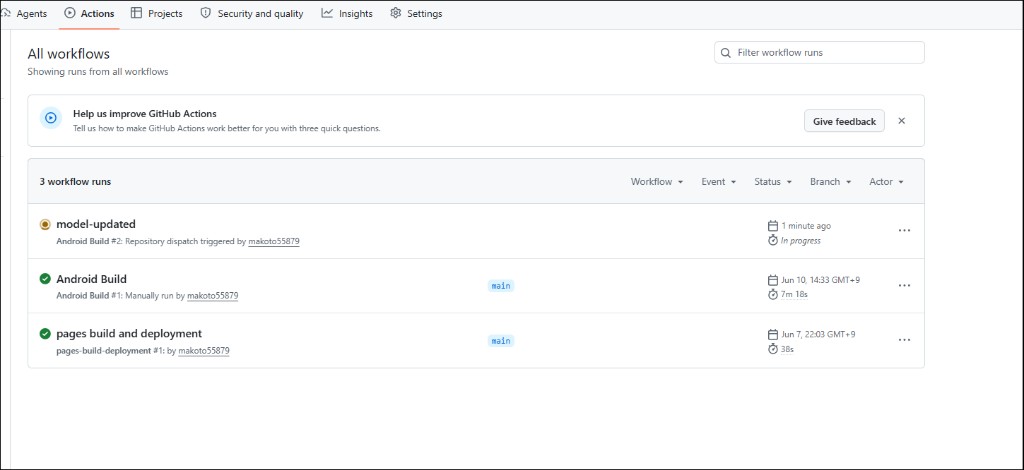The width and height of the screenshot is (1024, 470).
Task: Click makoto55879 link in pages build row
Action: (204, 351)
